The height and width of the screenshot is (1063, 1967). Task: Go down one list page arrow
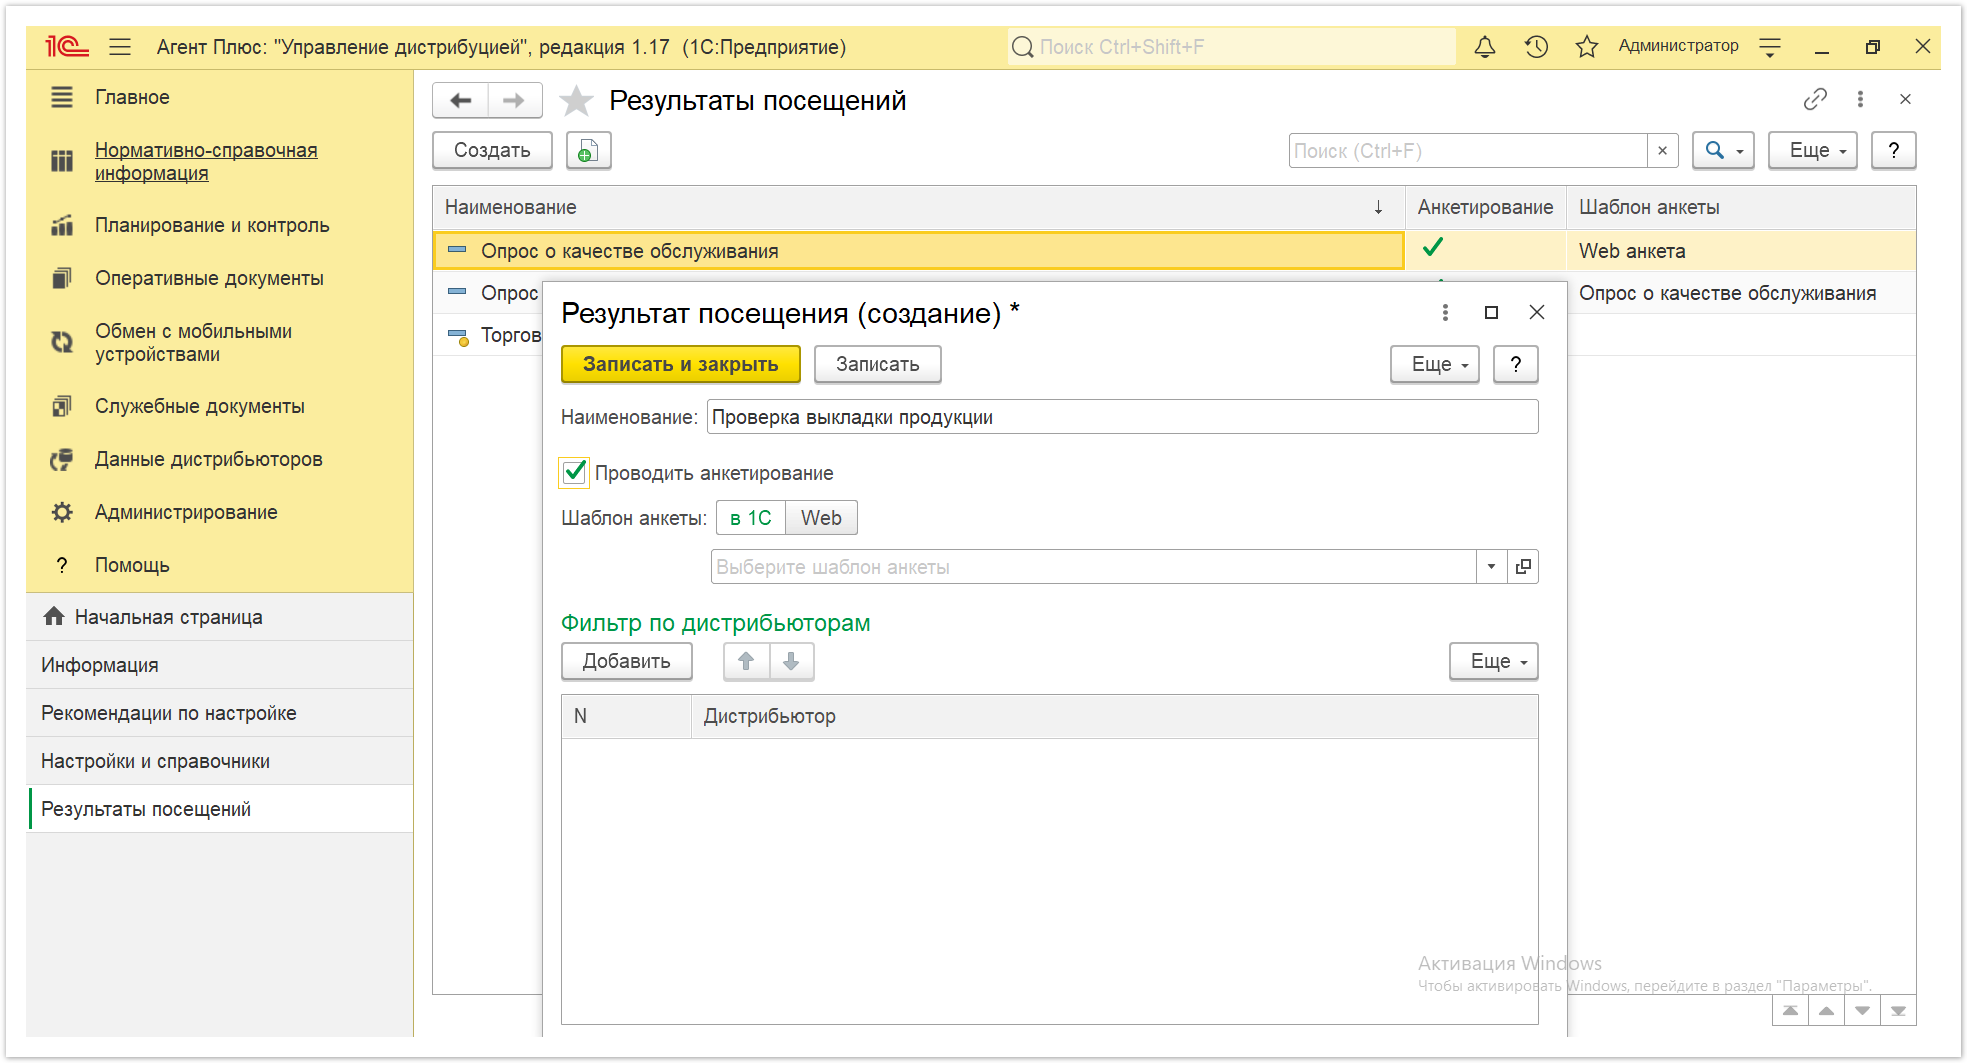click(1862, 1011)
